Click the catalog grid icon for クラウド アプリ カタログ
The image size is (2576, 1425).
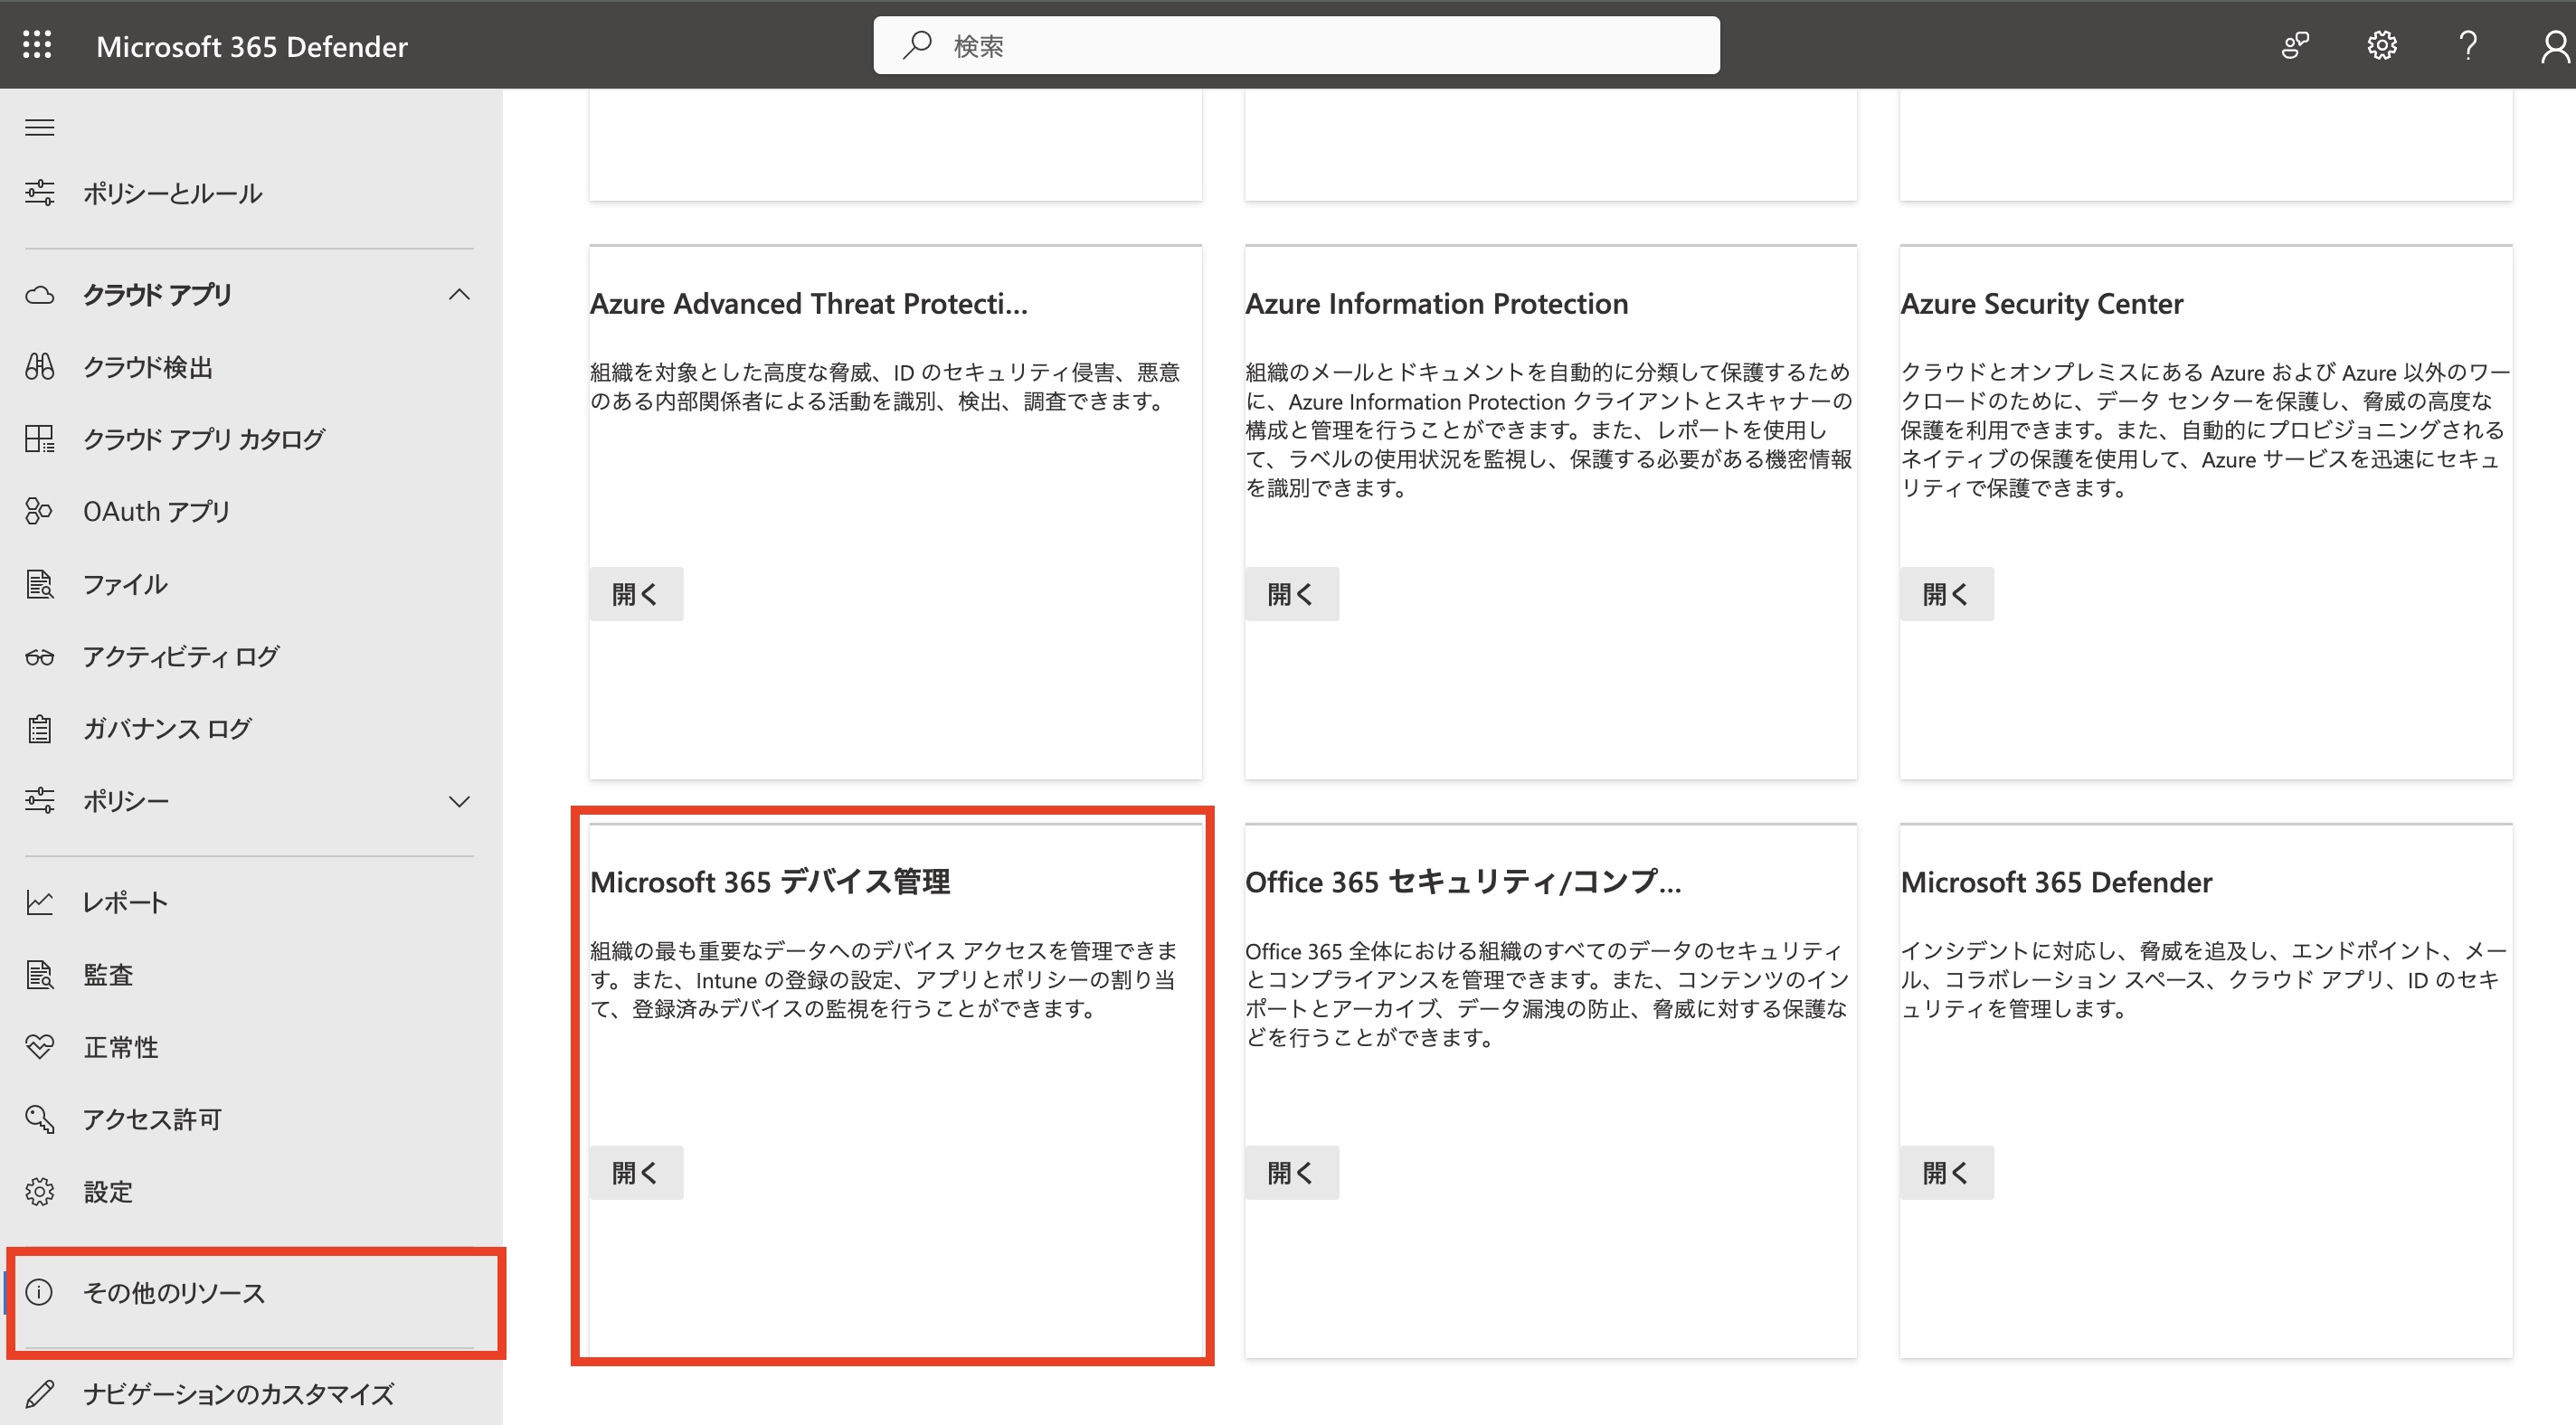39,439
